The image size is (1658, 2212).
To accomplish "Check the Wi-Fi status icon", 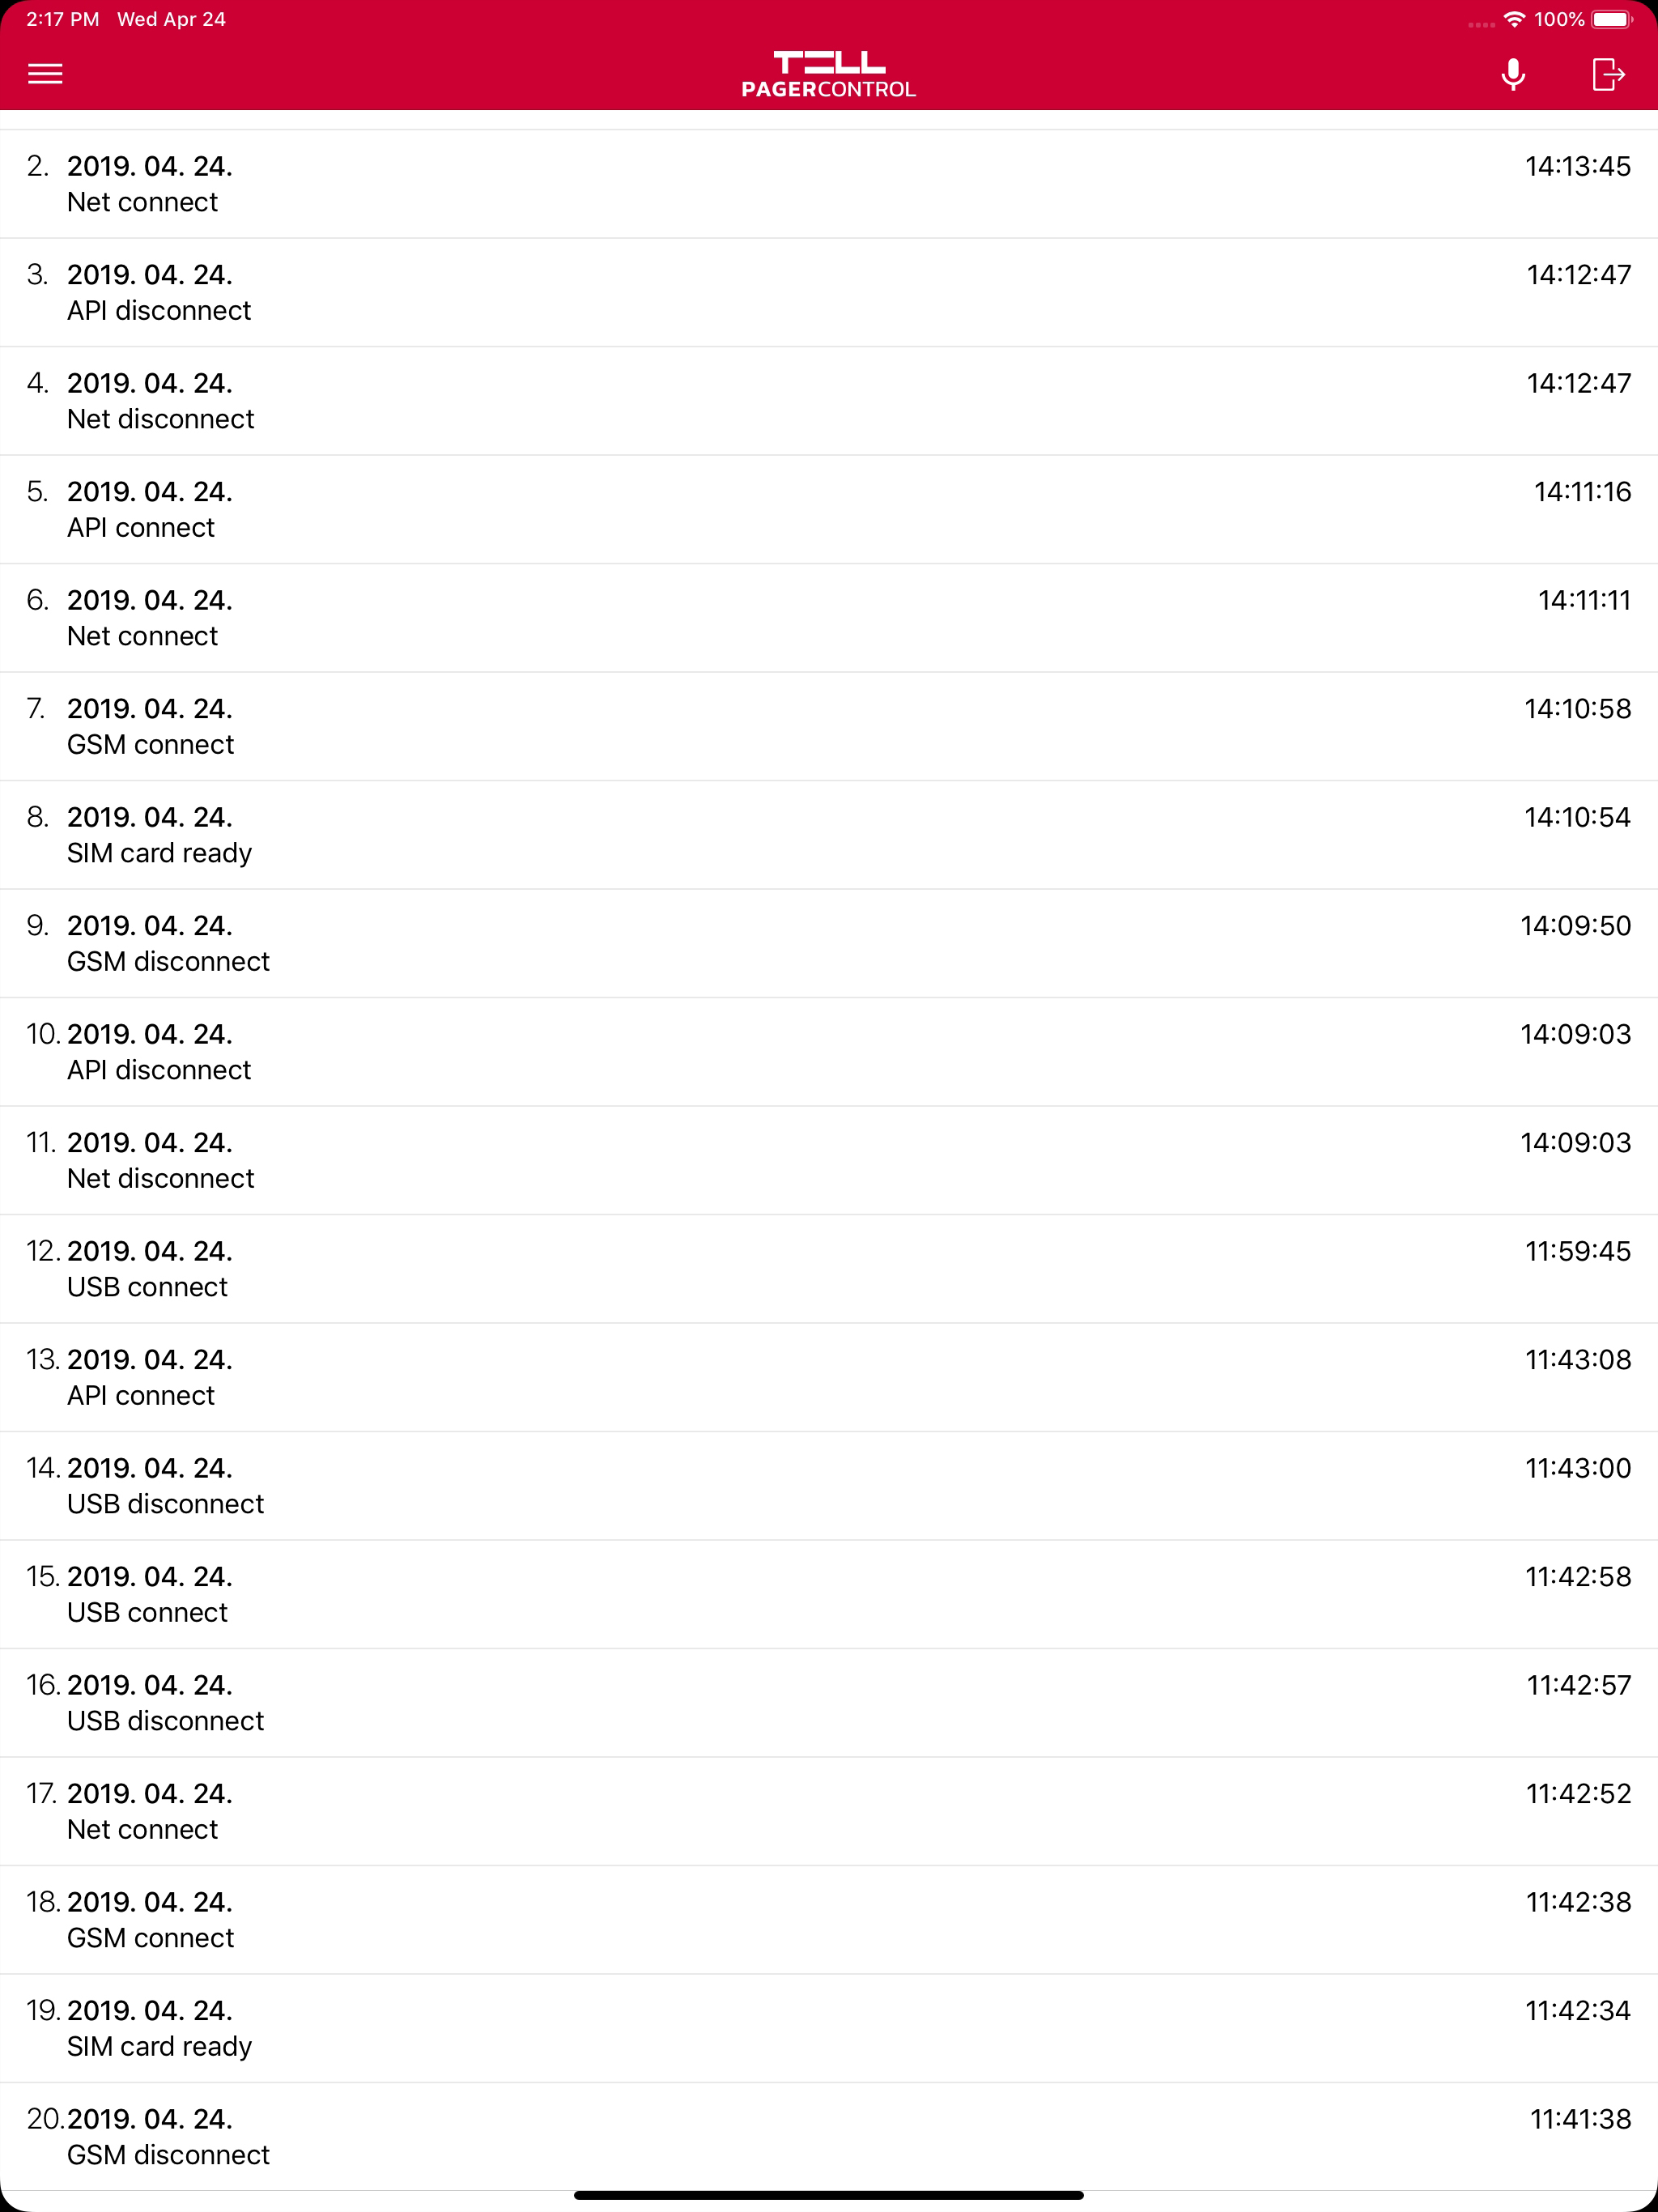I will pos(1514,20).
